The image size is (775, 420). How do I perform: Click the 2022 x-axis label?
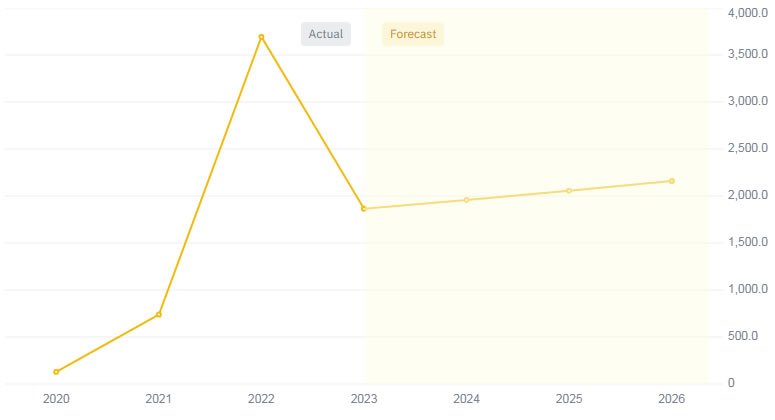point(261,399)
